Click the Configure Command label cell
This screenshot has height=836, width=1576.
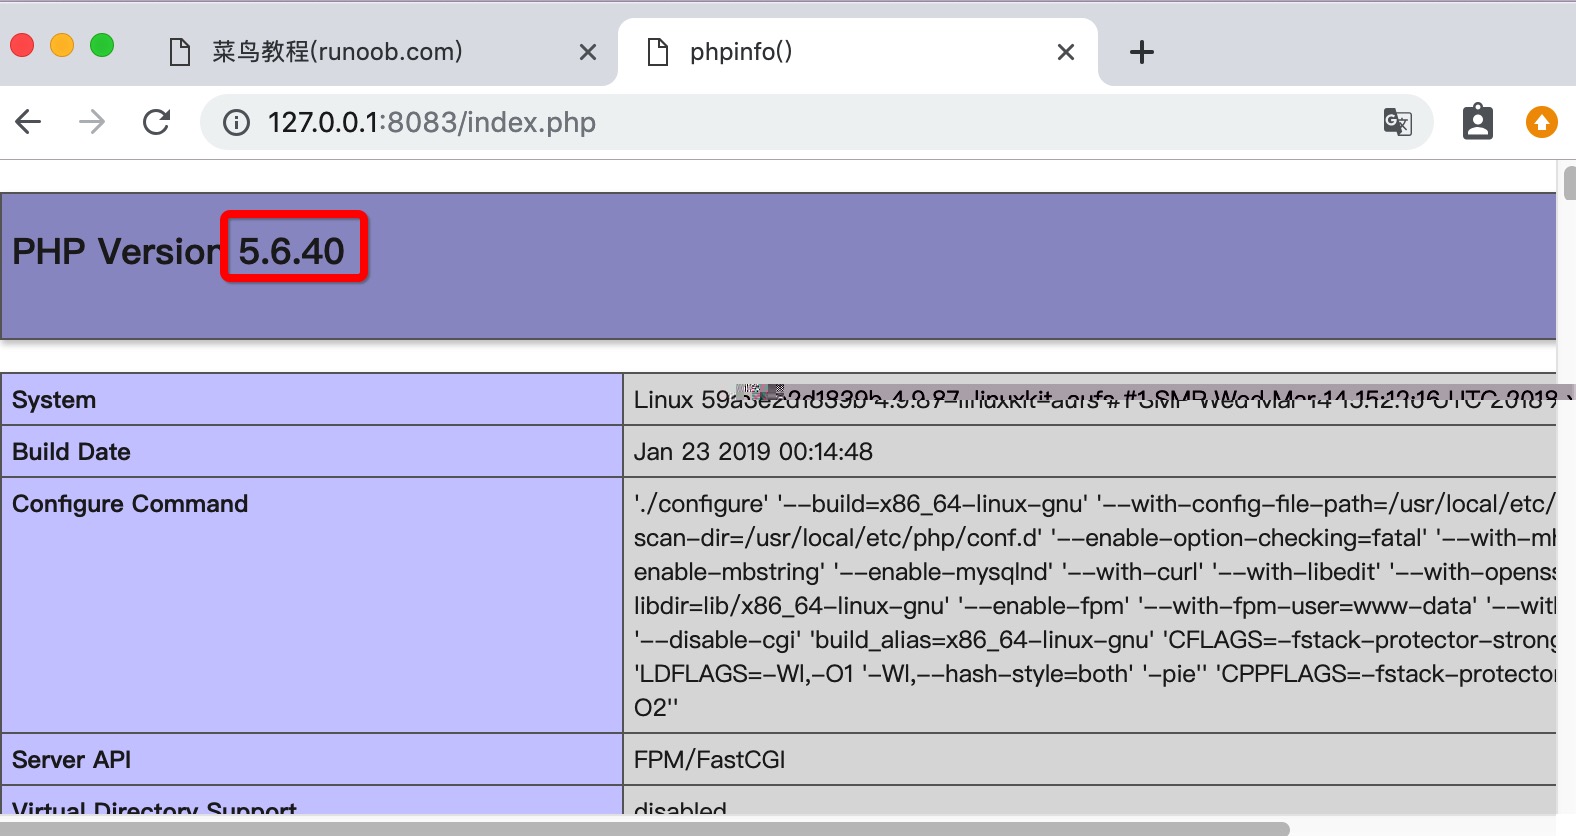coord(130,504)
